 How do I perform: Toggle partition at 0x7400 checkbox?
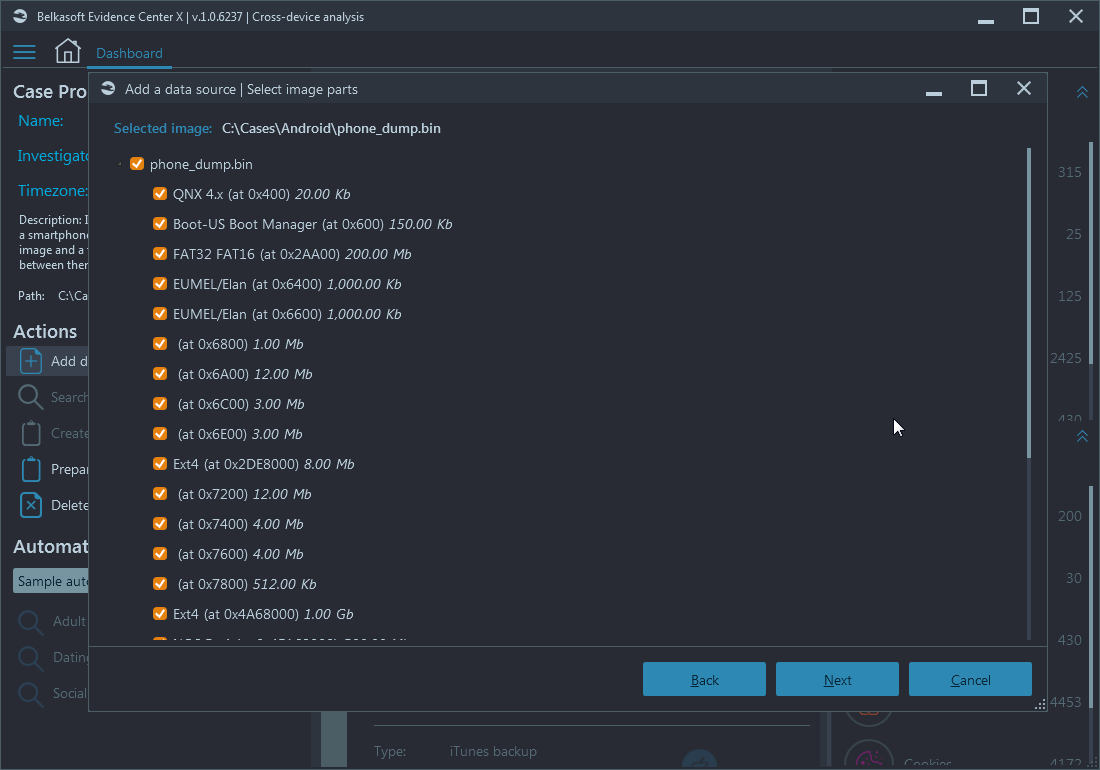160,524
